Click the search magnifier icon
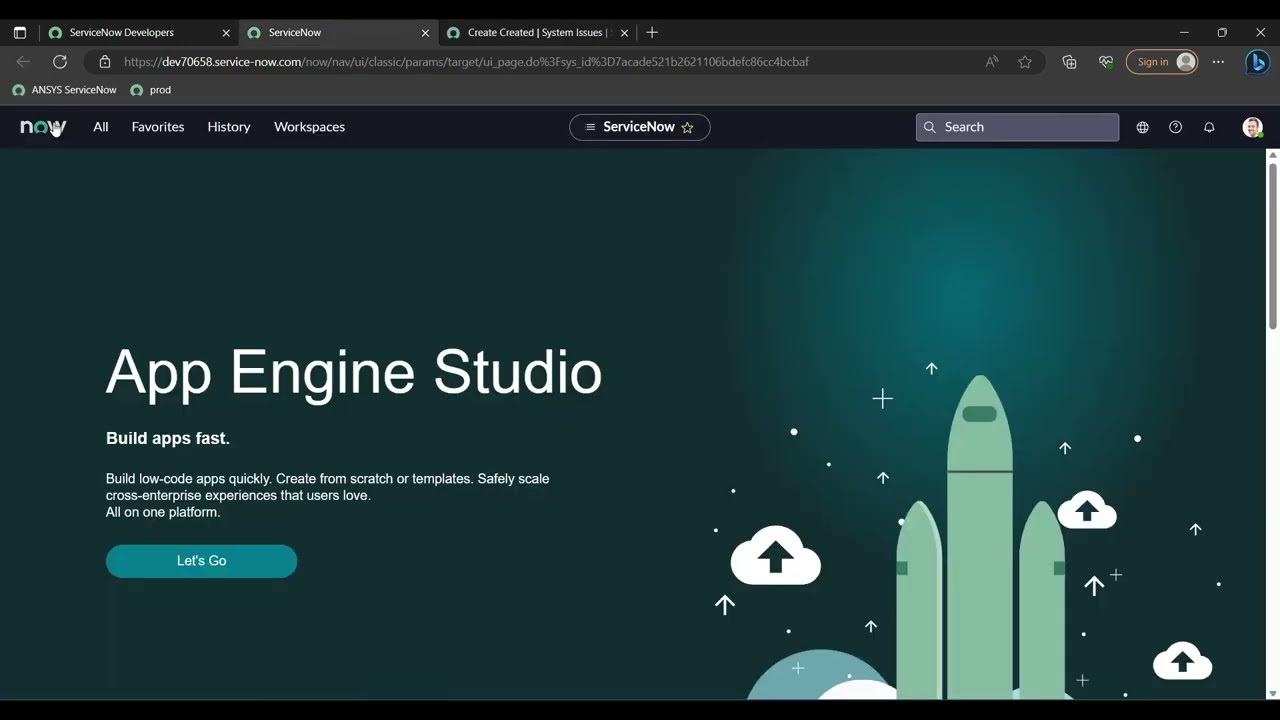 (x=930, y=127)
